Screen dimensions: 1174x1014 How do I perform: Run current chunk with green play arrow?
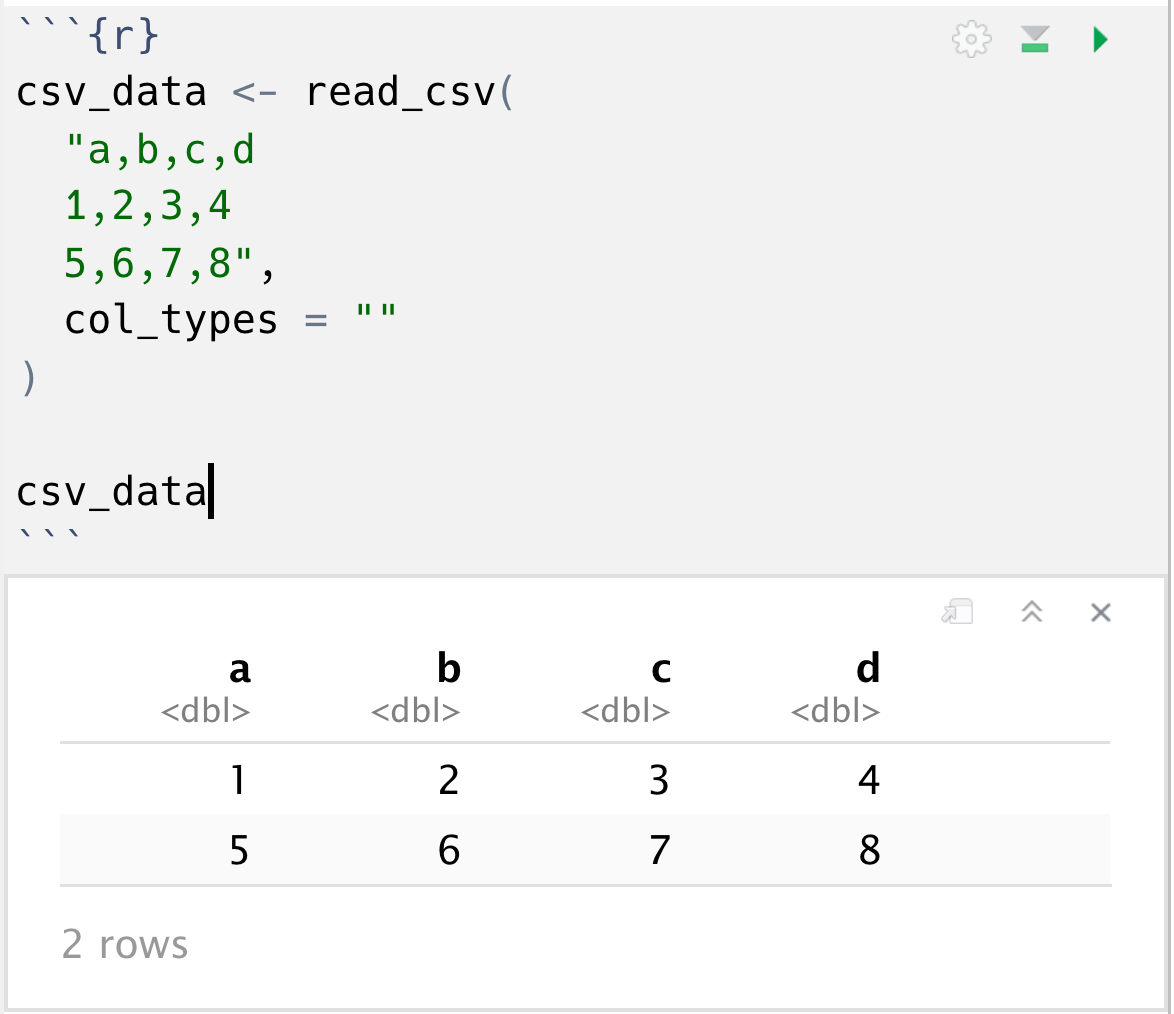(1100, 39)
